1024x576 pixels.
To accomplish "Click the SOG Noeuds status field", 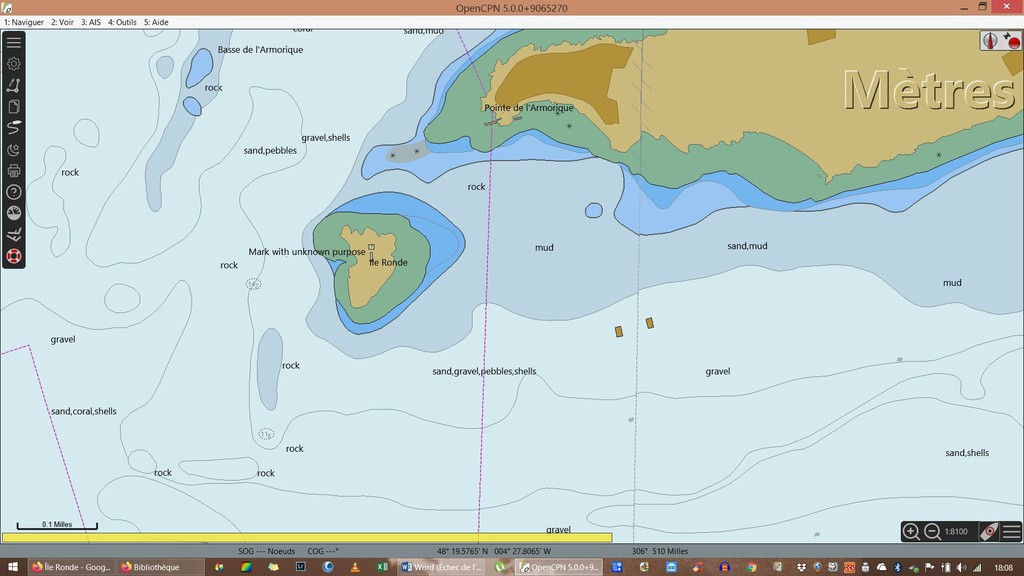I will tap(266, 552).
